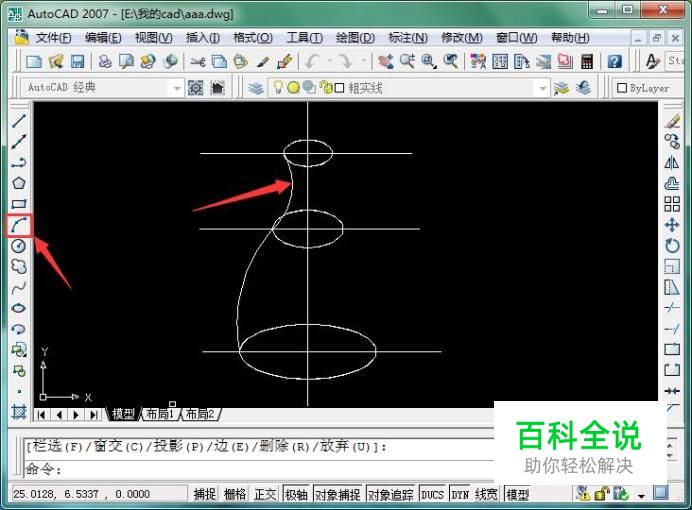Select the Trim modify tool
The height and width of the screenshot is (510, 692).
[672, 308]
